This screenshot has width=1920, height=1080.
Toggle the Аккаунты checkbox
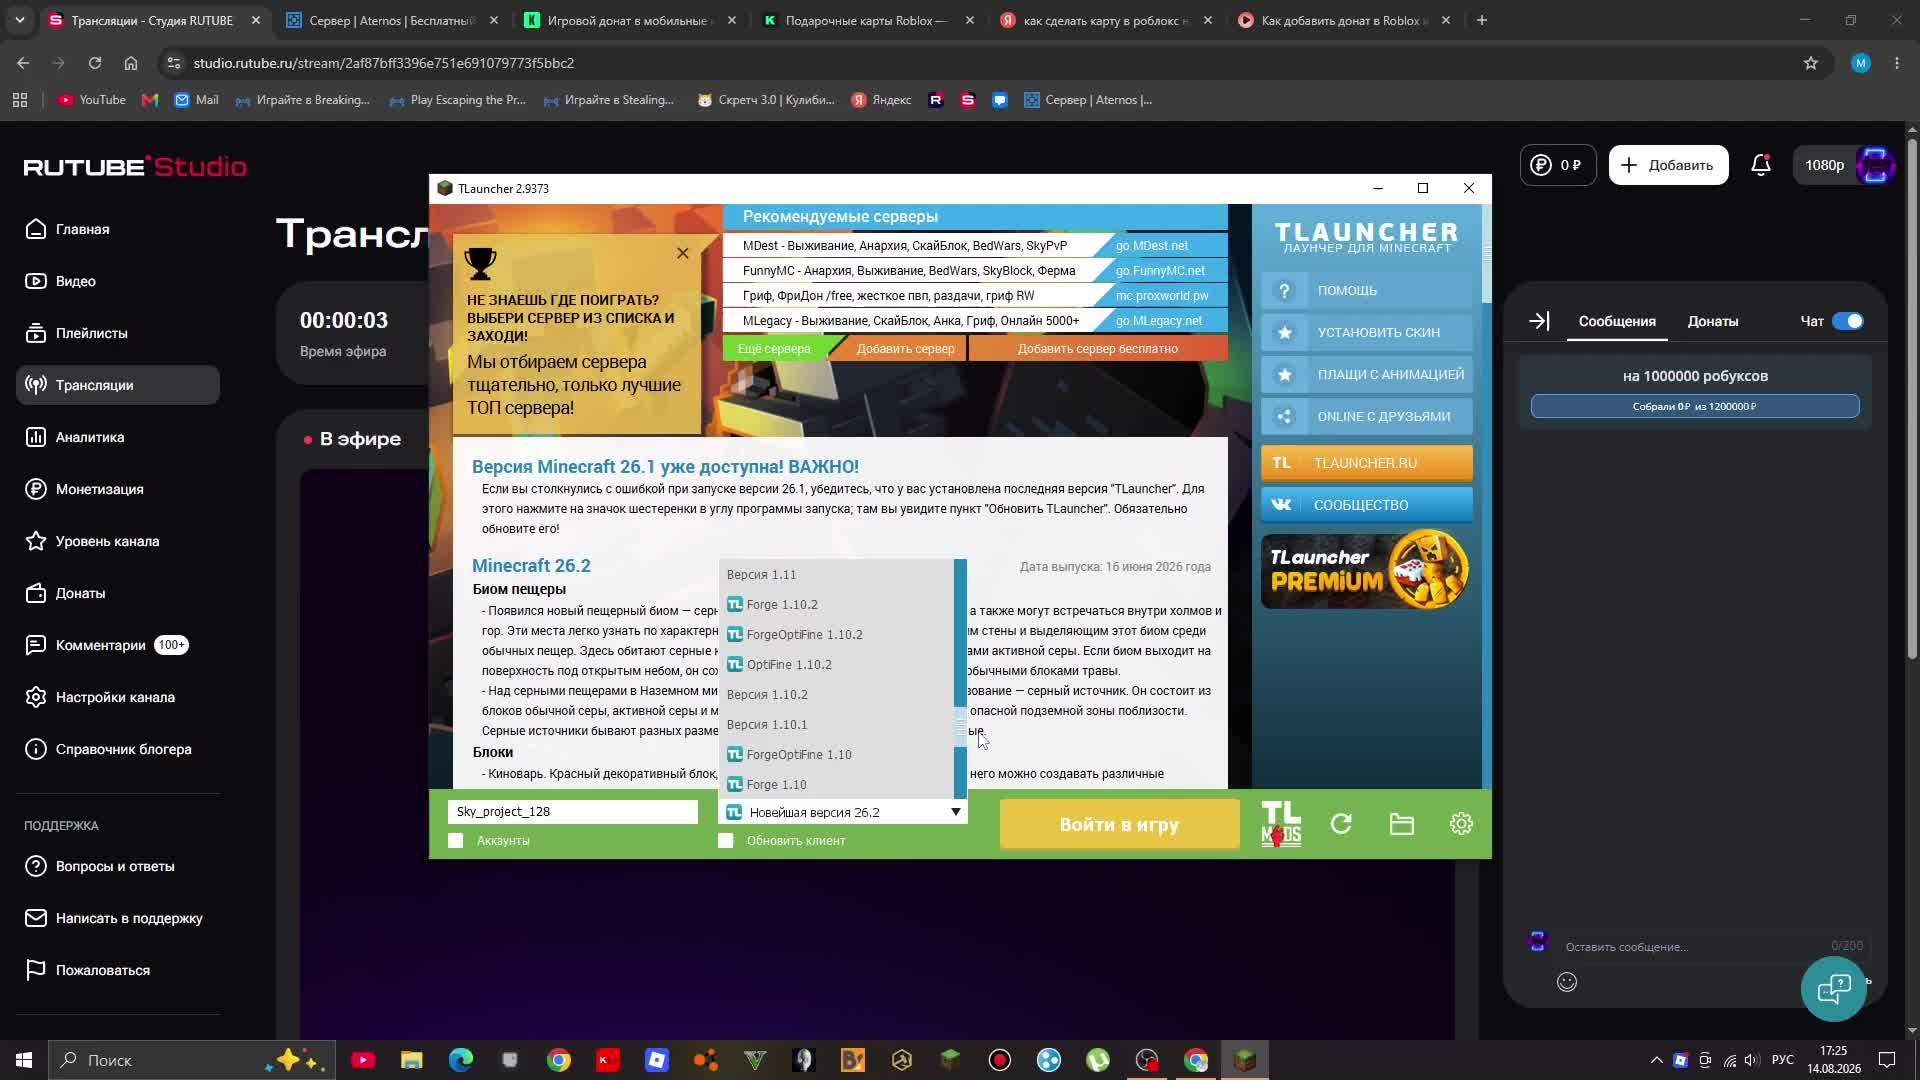coord(456,841)
